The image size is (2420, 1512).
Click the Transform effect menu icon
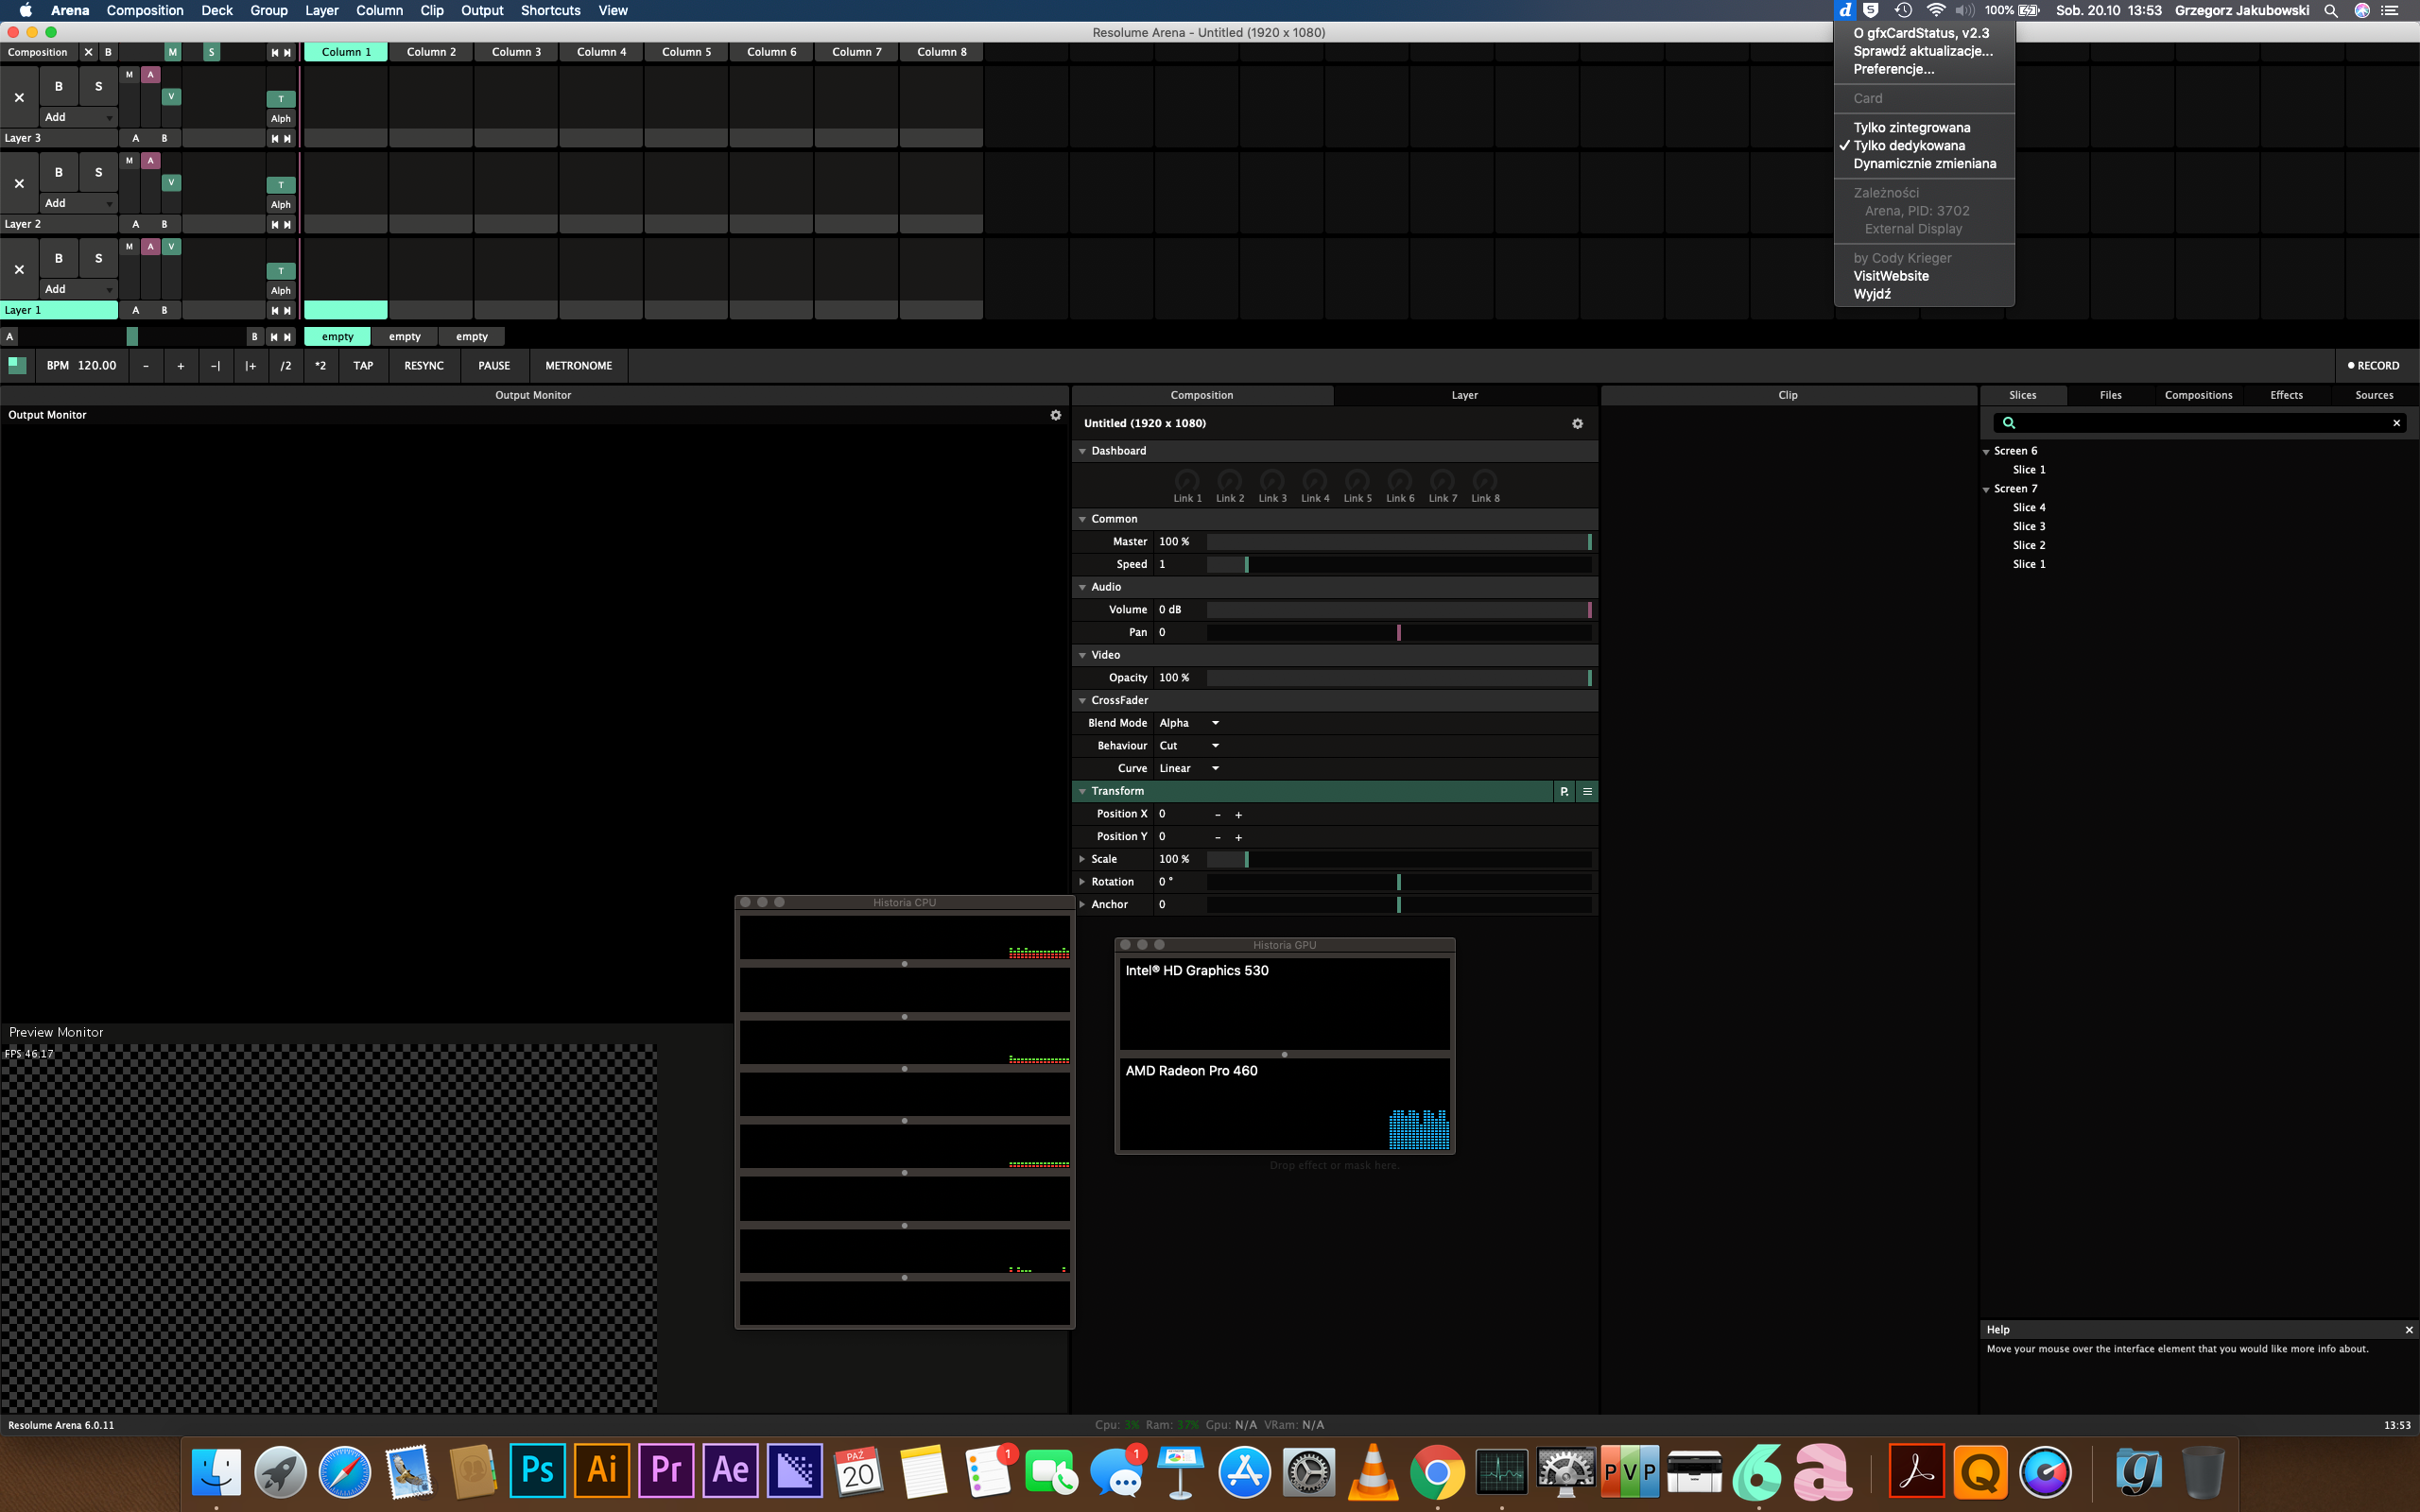1587,791
